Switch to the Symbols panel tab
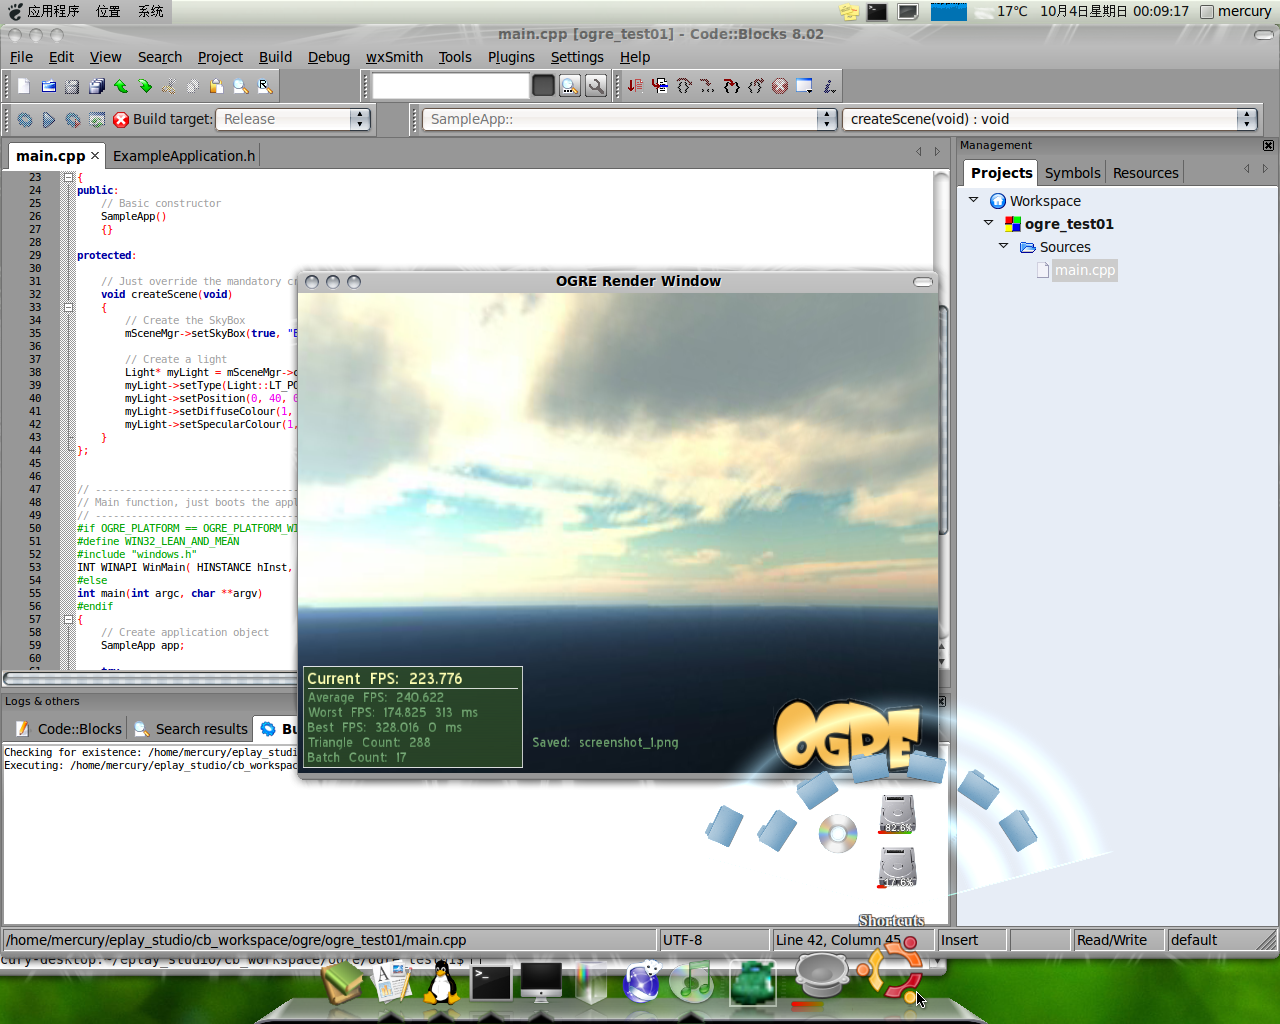 [1072, 172]
